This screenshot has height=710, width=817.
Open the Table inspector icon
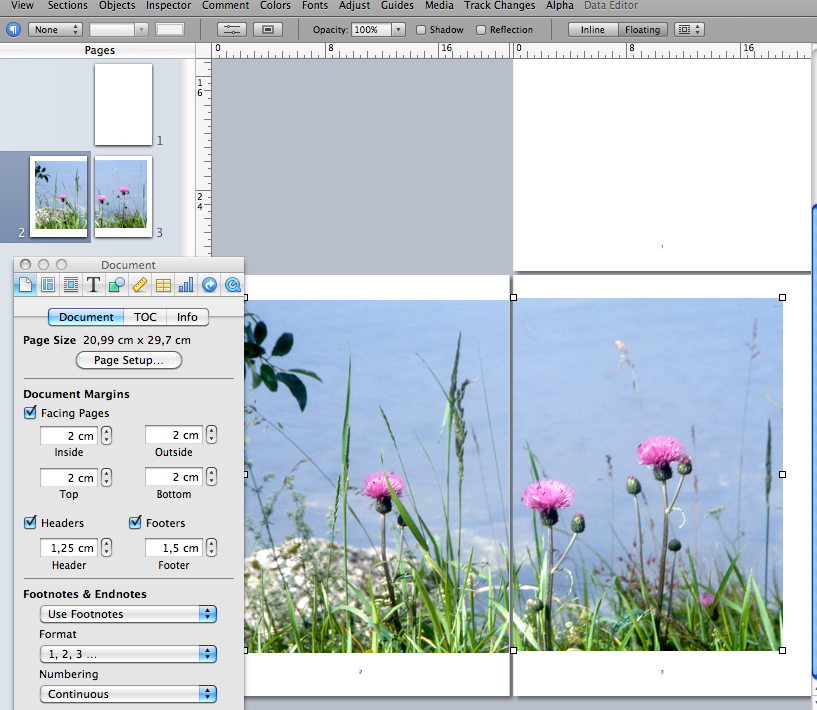click(x=163, y=285)
